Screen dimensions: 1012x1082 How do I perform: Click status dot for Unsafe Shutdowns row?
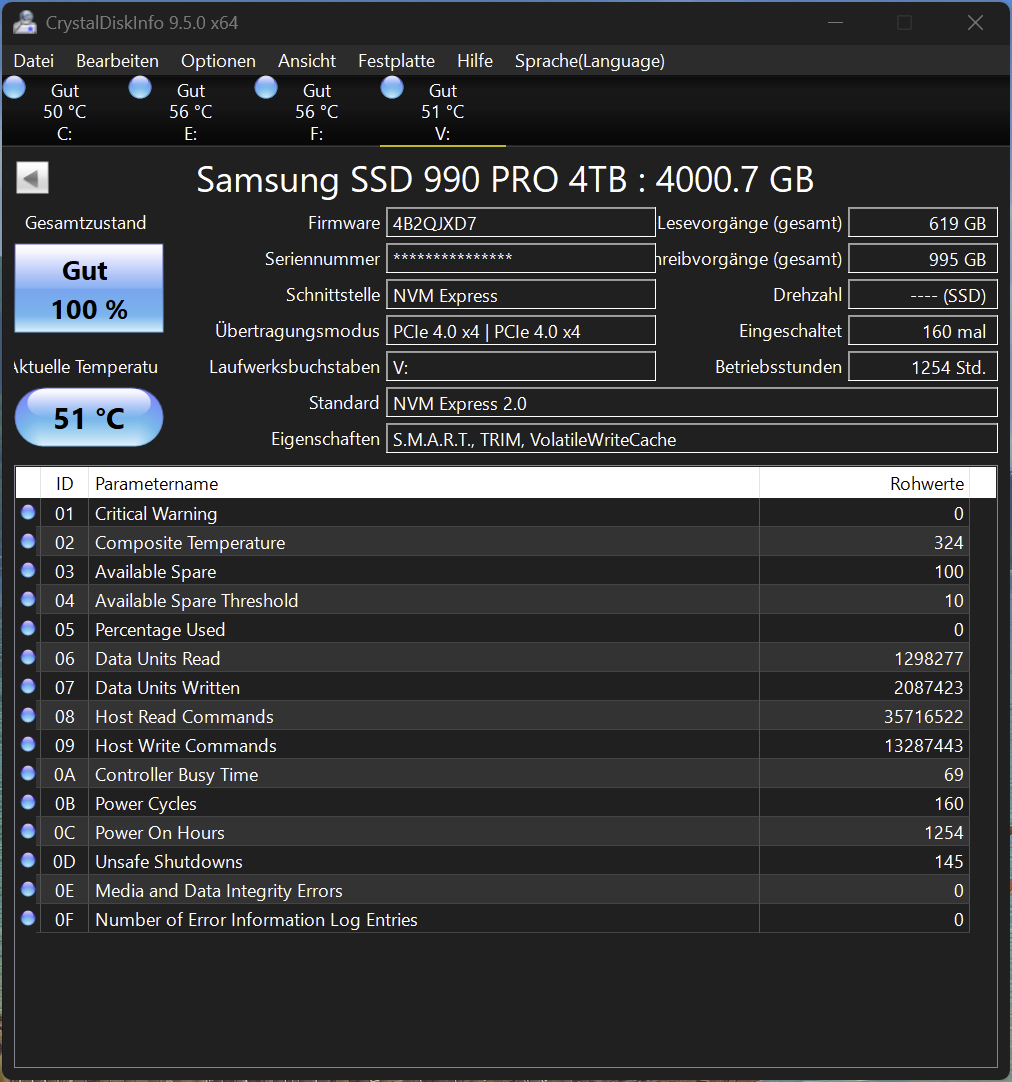pos(28,860)
